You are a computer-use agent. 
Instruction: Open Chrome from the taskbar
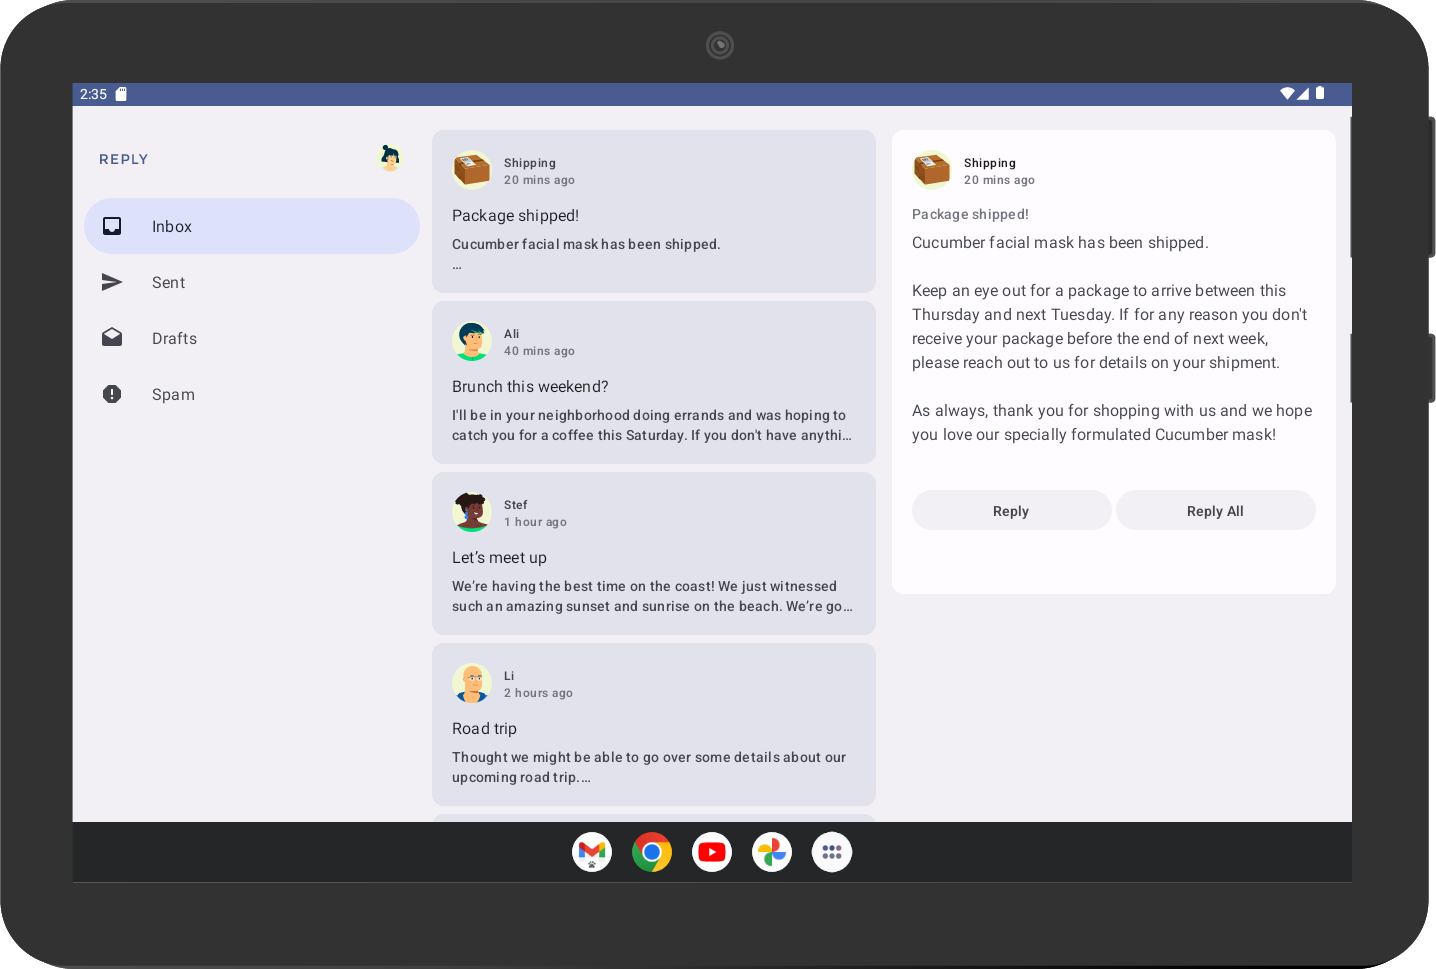coord(651,851)
